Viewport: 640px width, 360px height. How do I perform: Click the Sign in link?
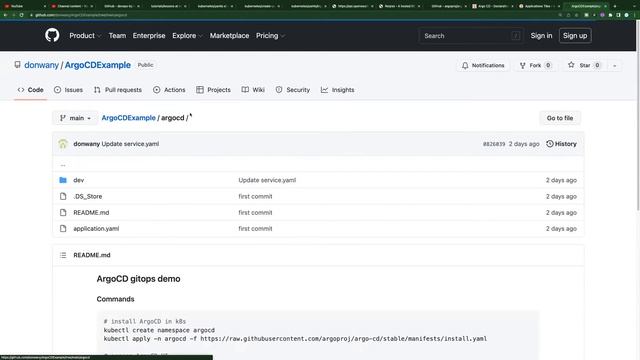[x=541, y=36]
